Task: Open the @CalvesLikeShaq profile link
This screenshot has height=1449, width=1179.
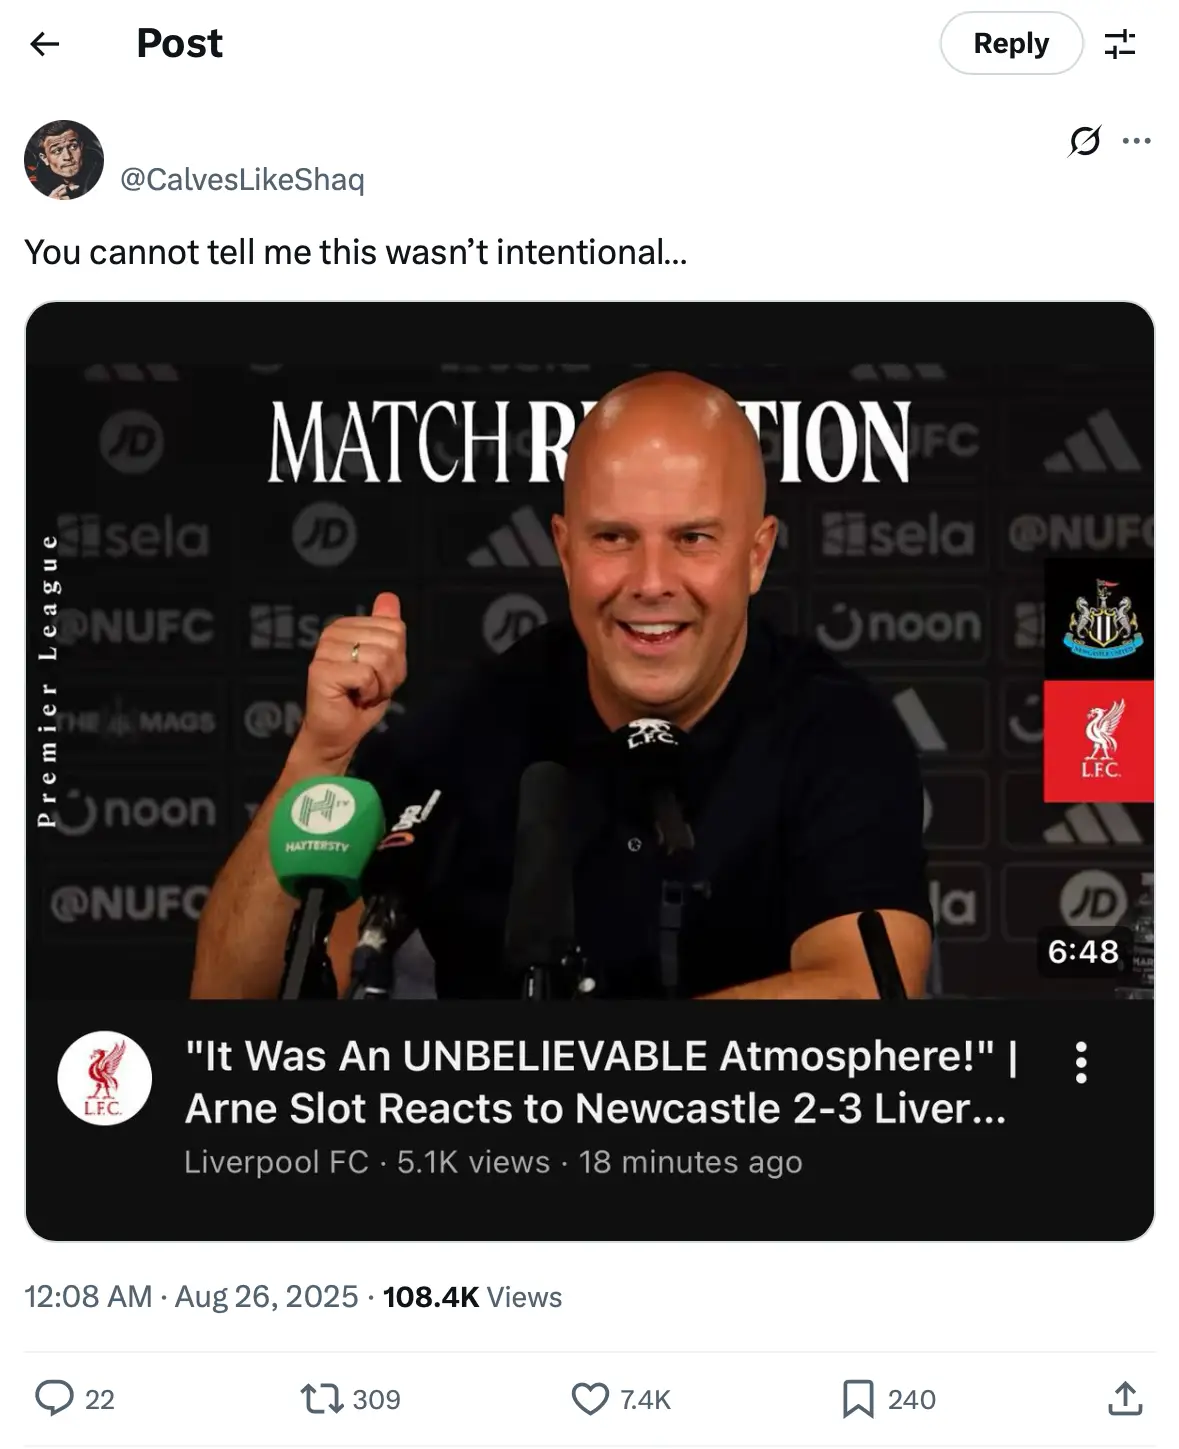Action: coord(242,179)
